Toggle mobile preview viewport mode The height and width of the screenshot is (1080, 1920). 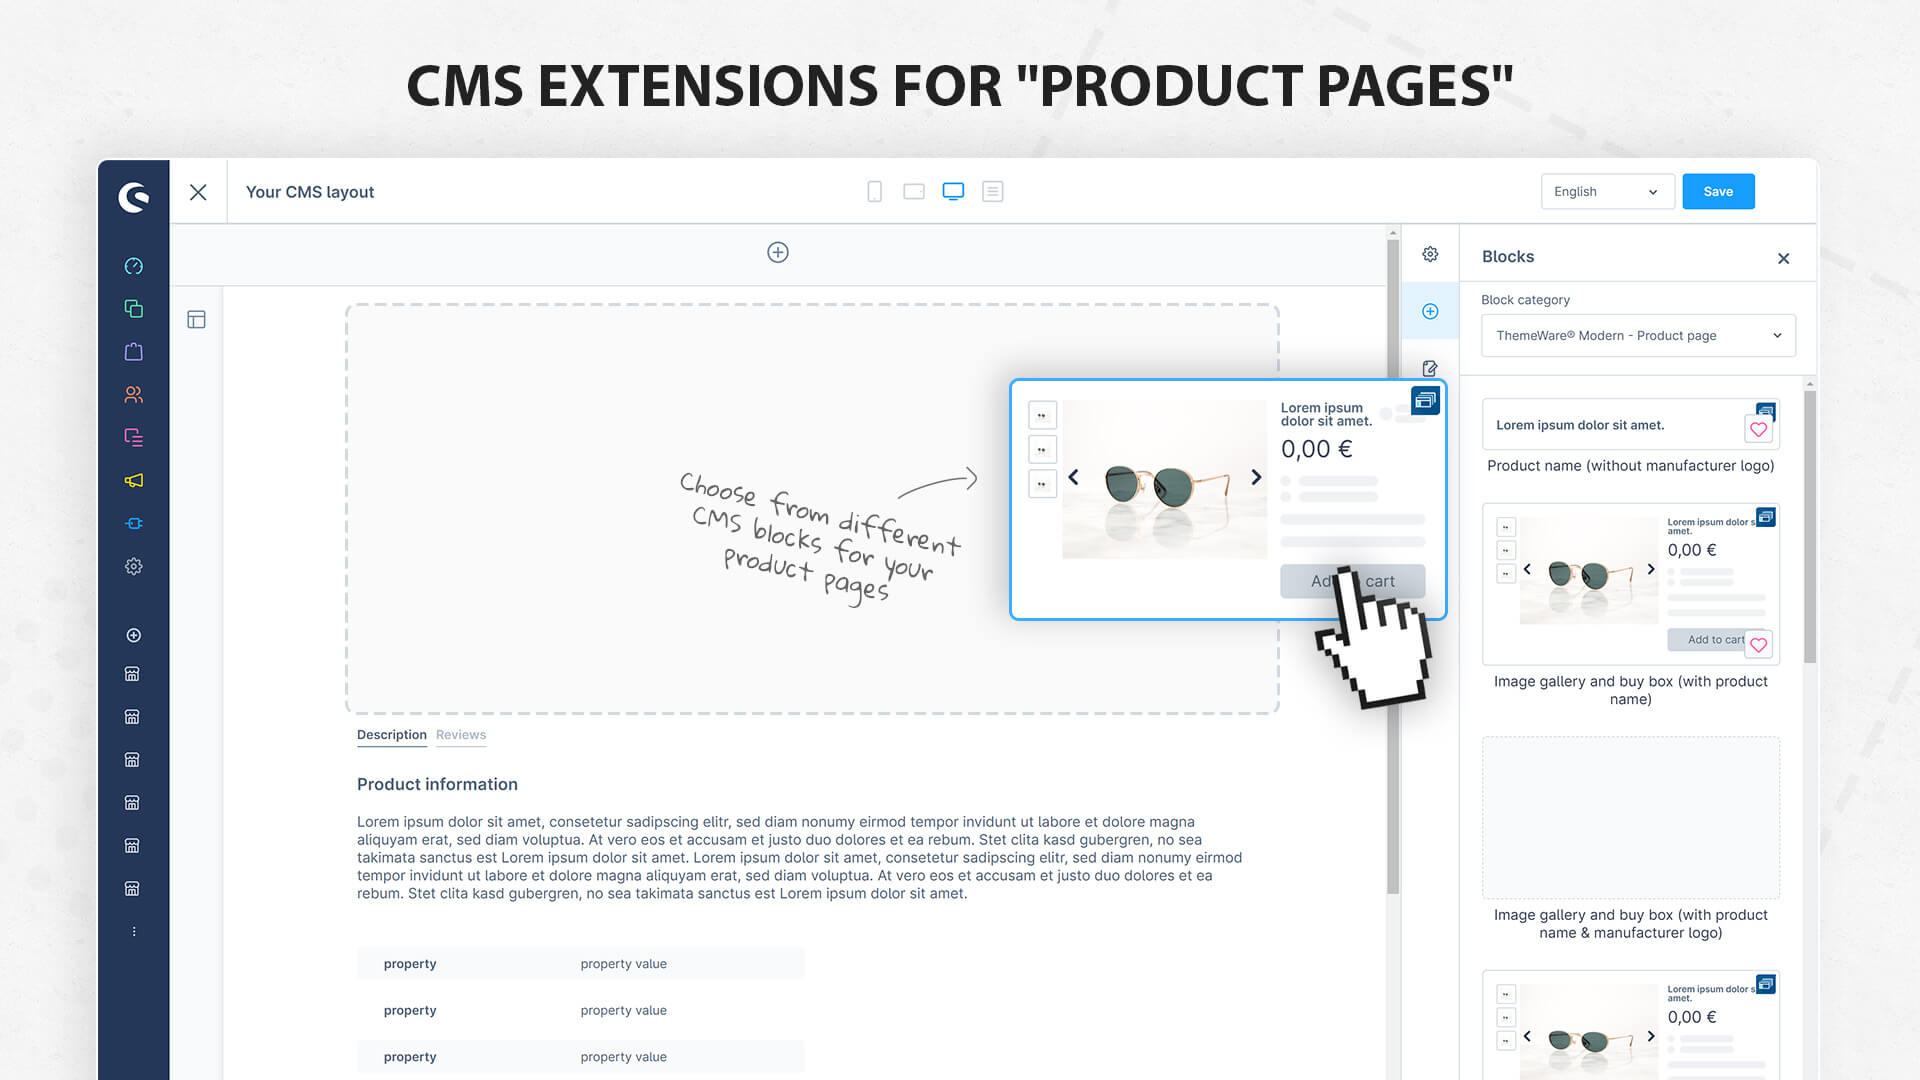[873, 191]
